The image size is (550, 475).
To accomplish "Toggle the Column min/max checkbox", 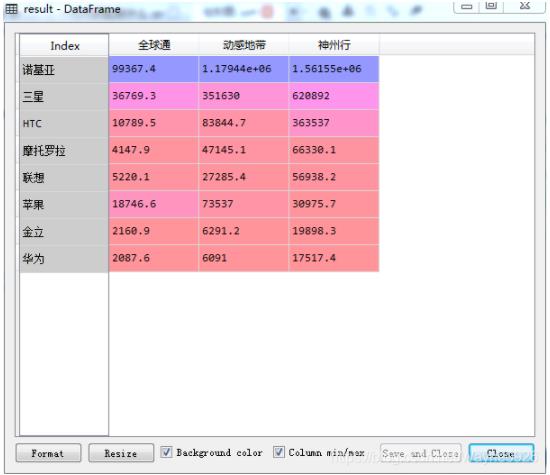I will (x=279, y=452).
